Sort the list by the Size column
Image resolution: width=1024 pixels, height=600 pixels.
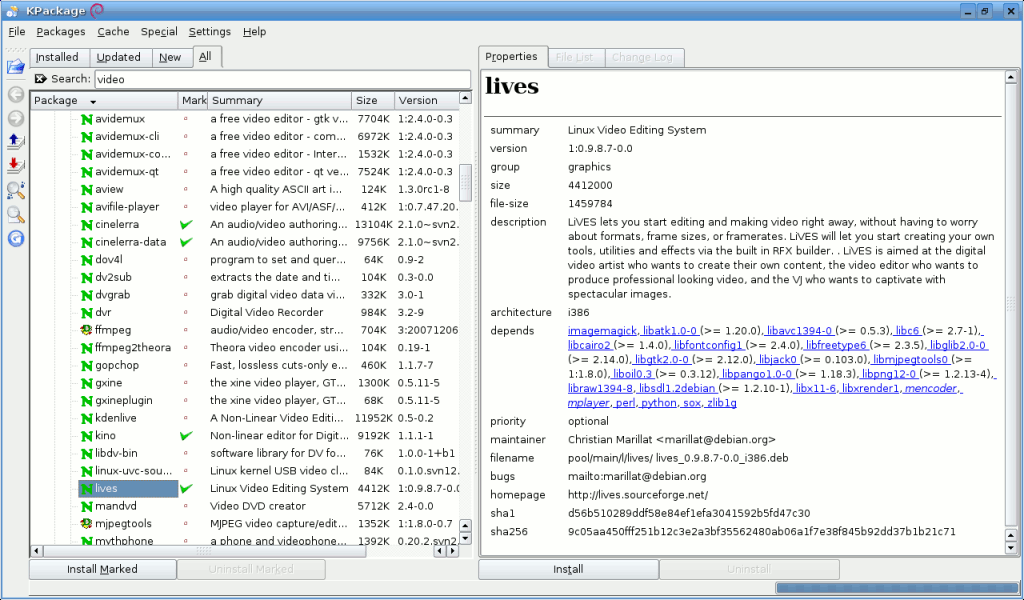(373, 101)
